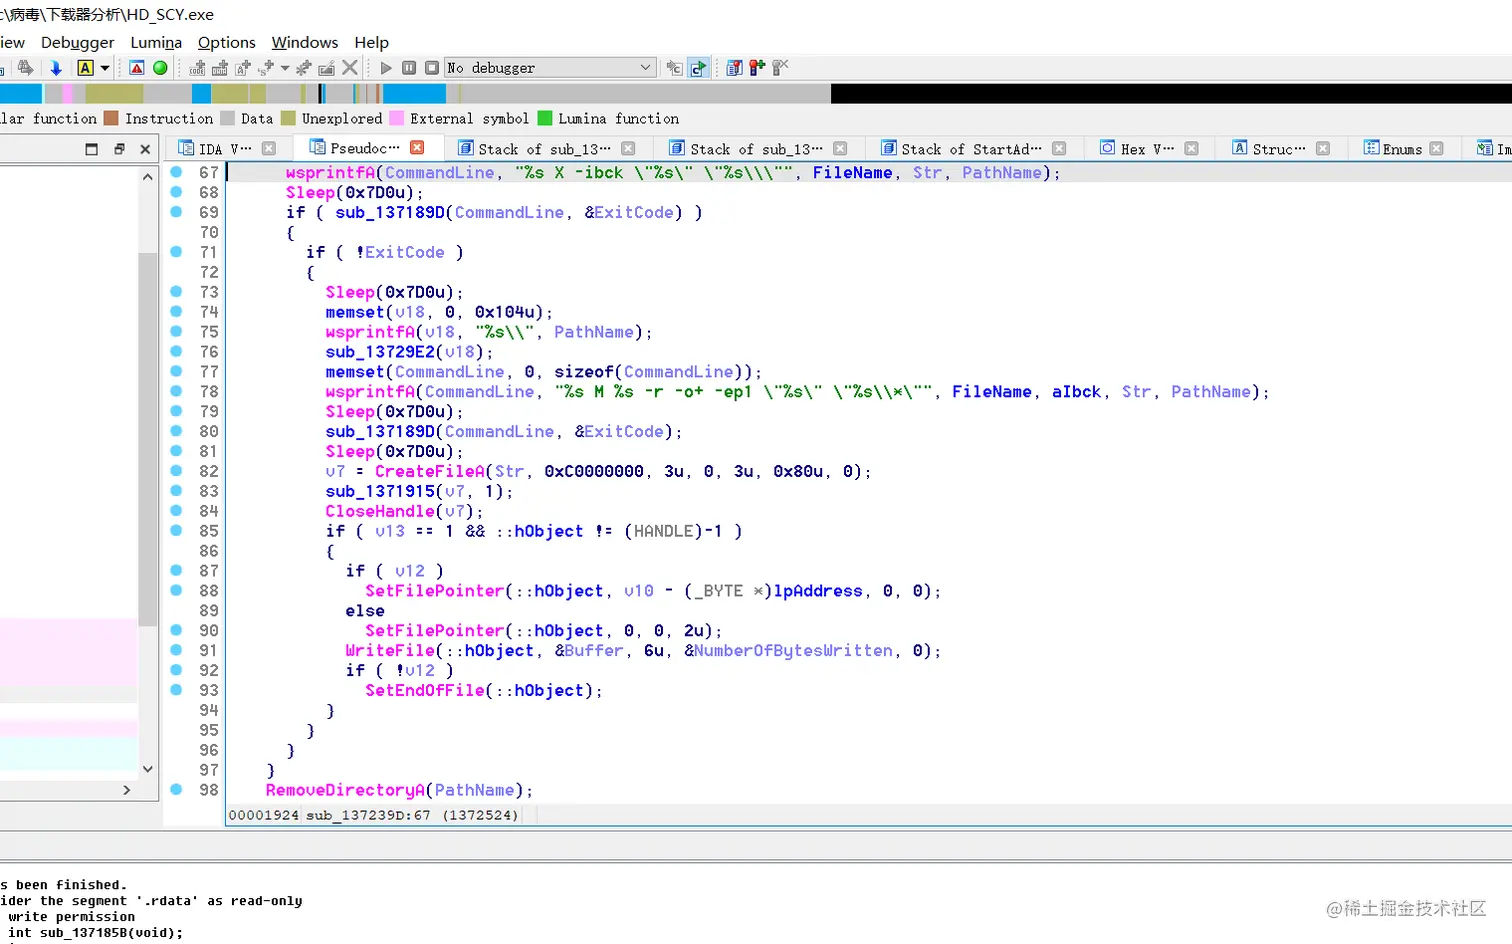Click the gray delete breakpoint icon with X
Image resolution: width=1512 pixels, height=944 pixels.
(x=780, y=68)
